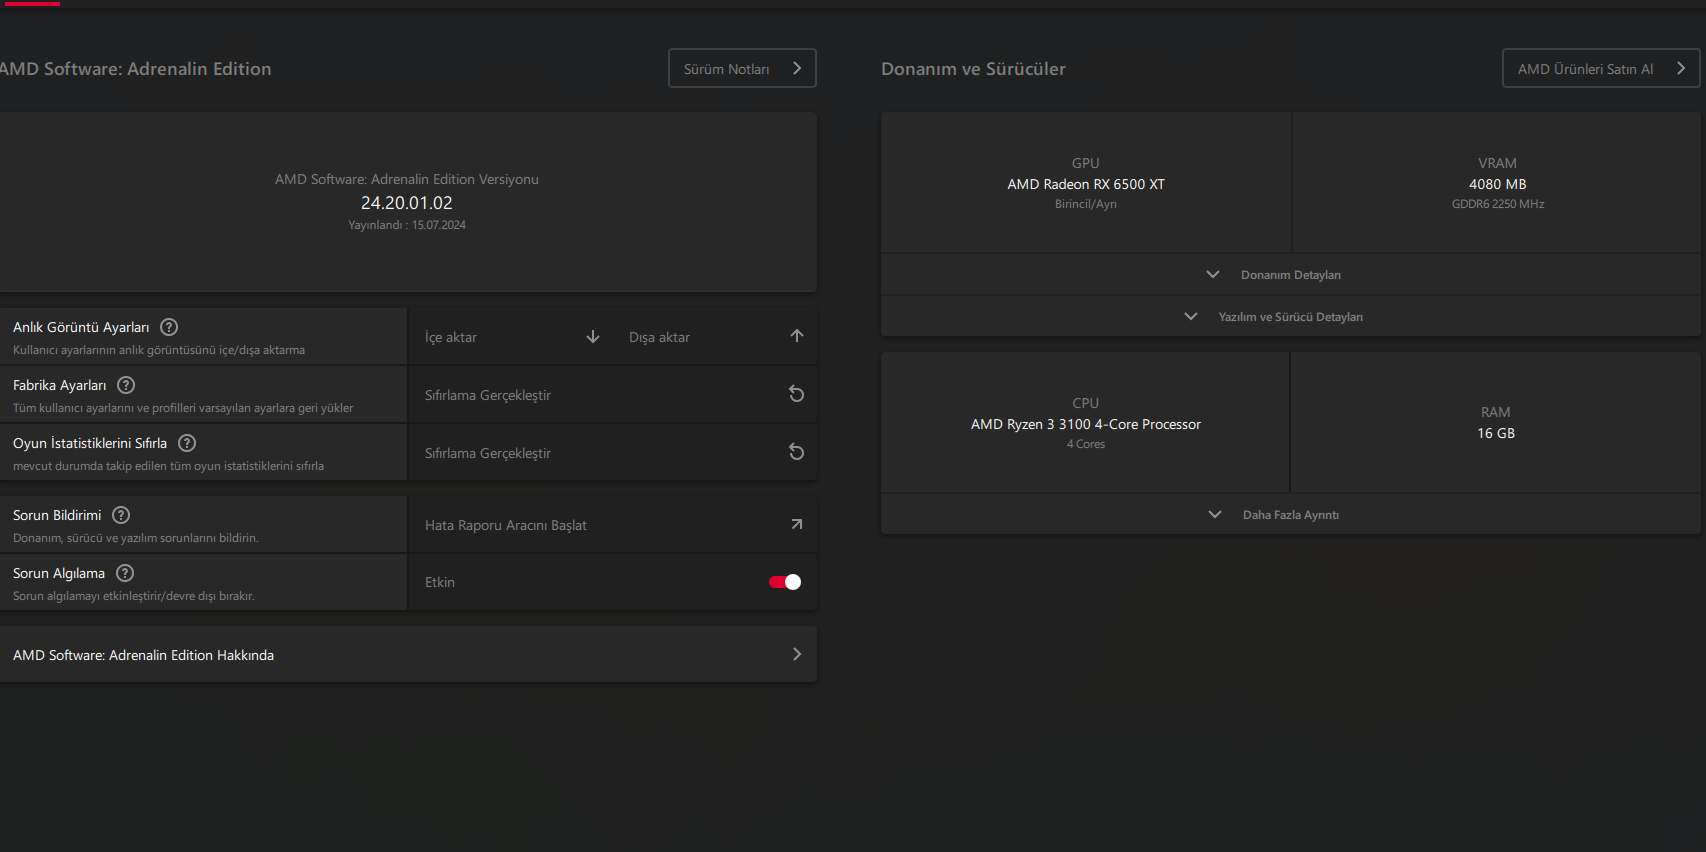Click reset icon in Fabrika Ayarları row
This screenshot has width=1706, height=852.
[x=797, y=394]
